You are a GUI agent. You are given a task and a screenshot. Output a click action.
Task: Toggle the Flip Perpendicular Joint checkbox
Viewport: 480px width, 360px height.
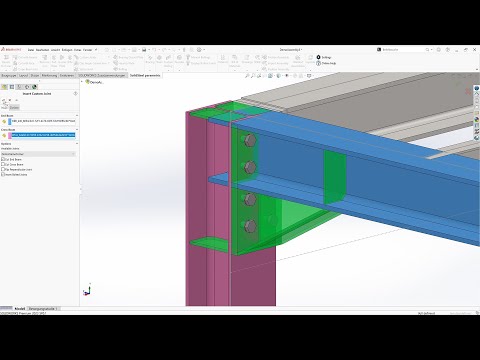pos(3,169)
